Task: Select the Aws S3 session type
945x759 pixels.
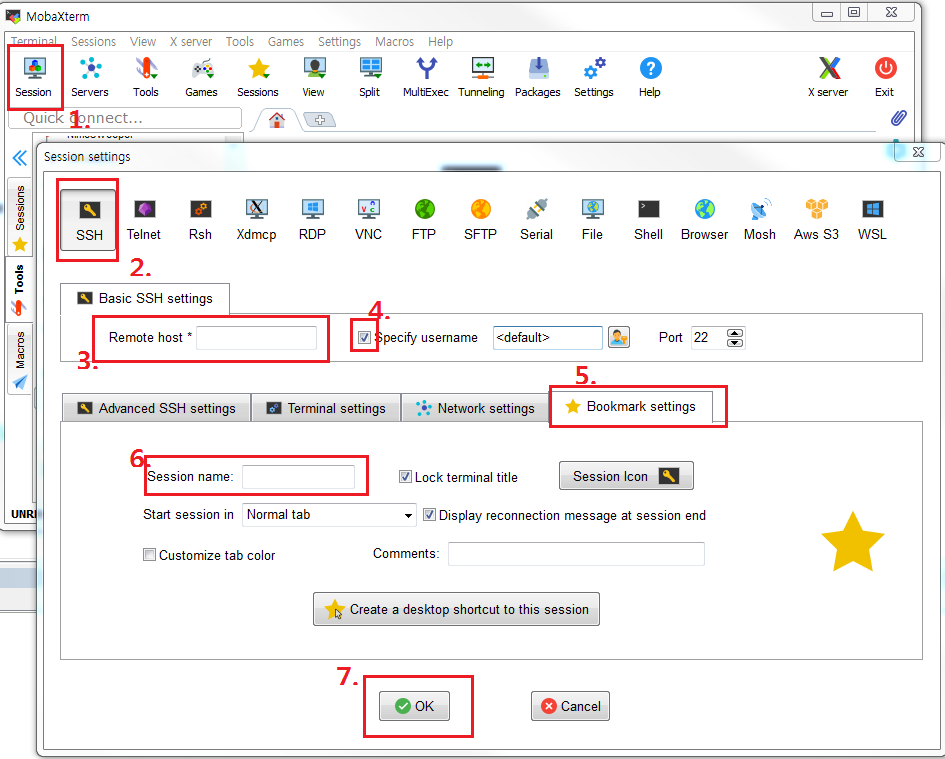Action: point(816,220)
